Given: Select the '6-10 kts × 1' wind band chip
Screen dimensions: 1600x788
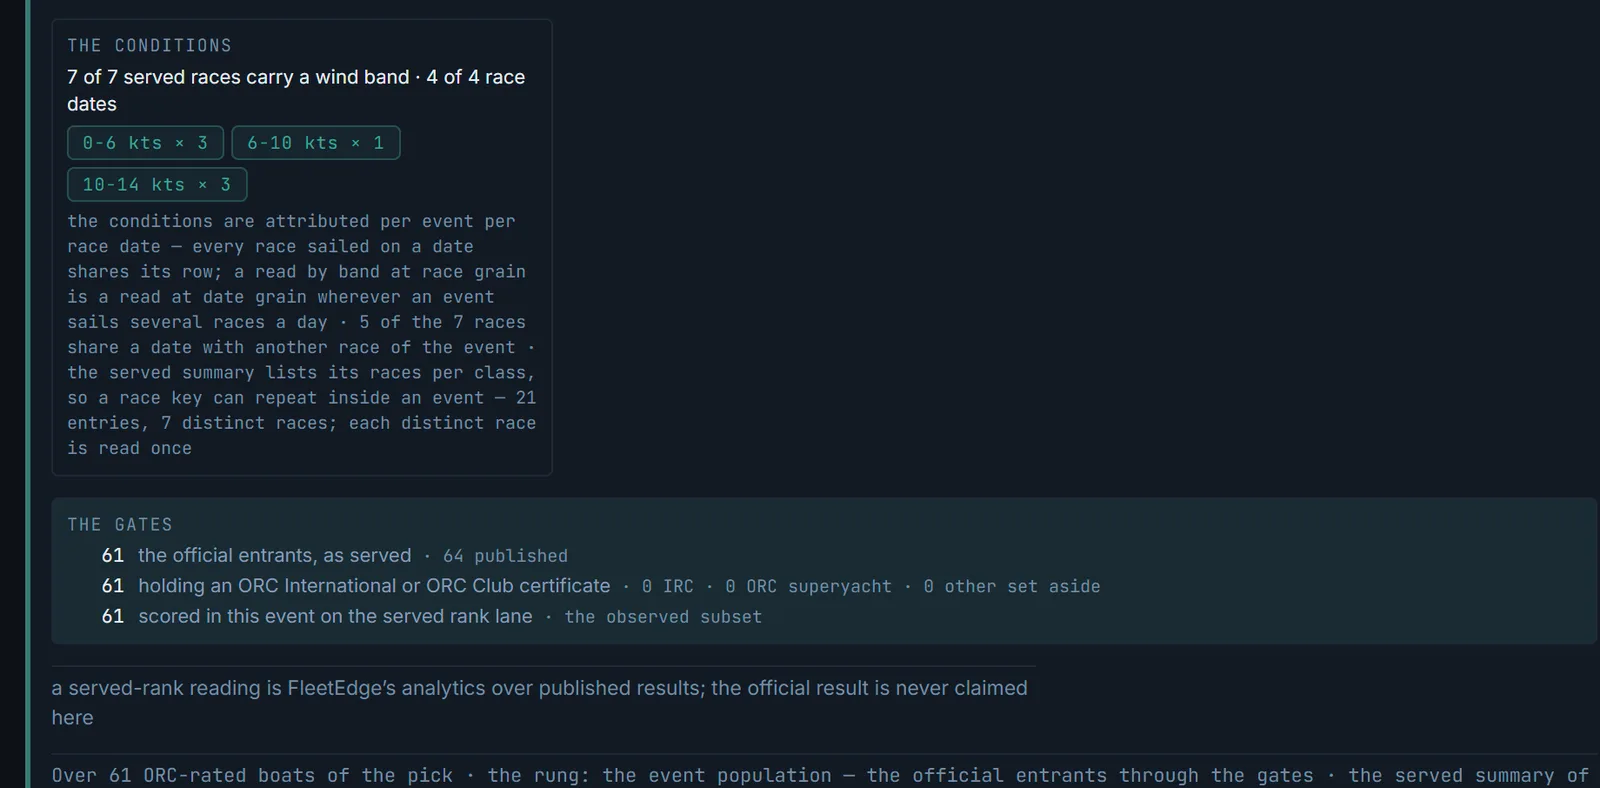Looking at the screenshot, I should (316, 143).
